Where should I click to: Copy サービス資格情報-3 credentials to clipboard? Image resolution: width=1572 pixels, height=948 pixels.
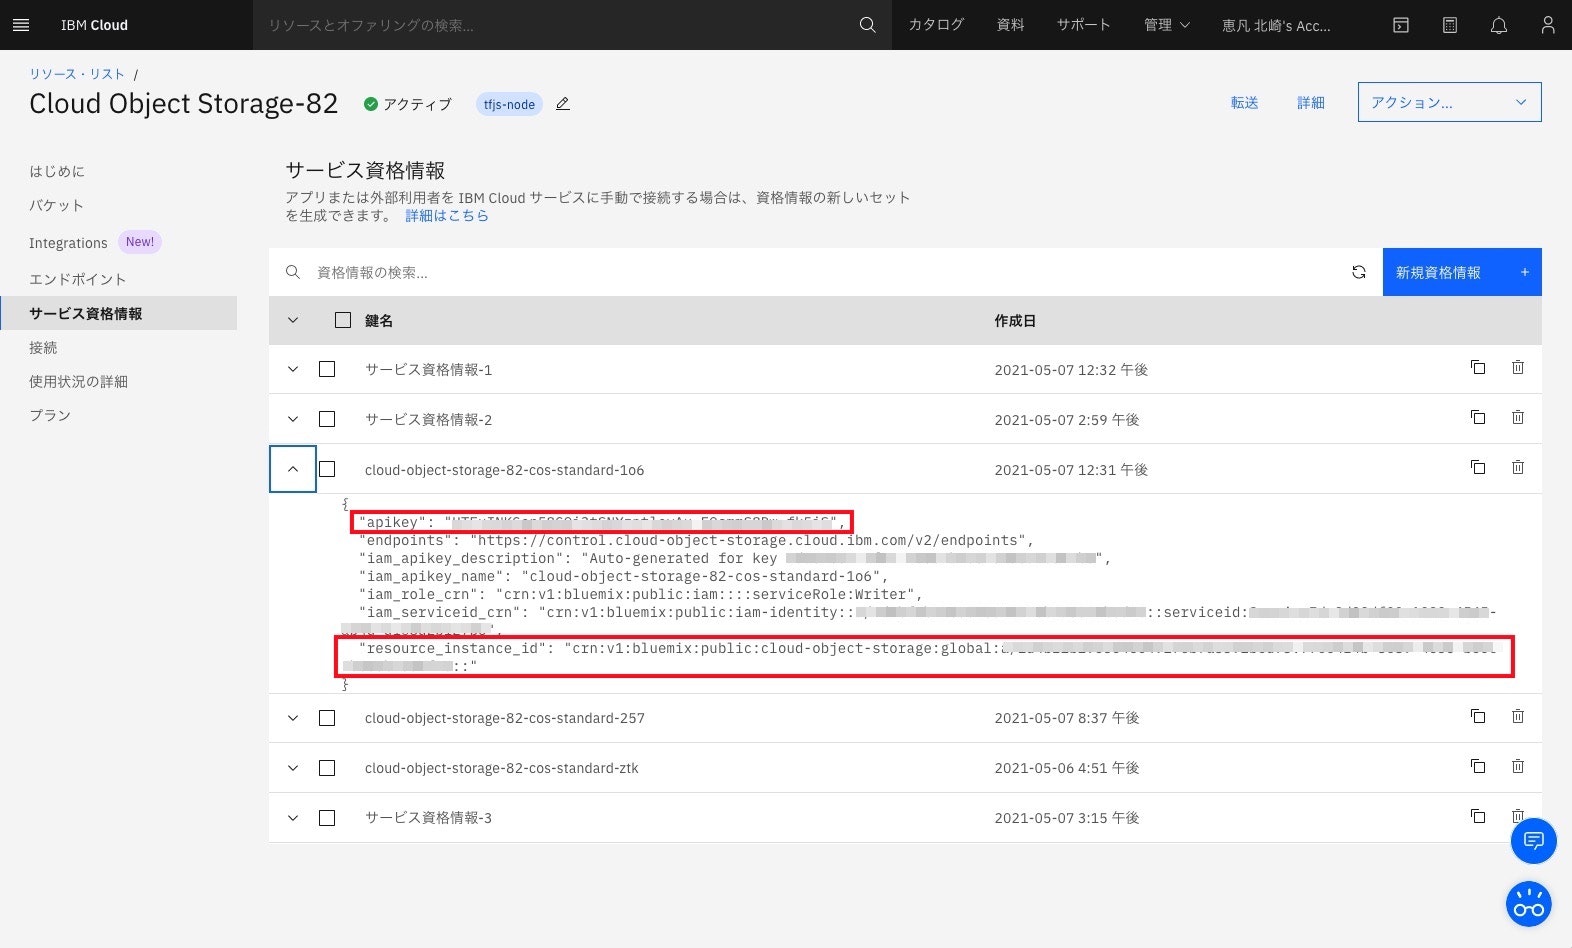(1478, 816)
